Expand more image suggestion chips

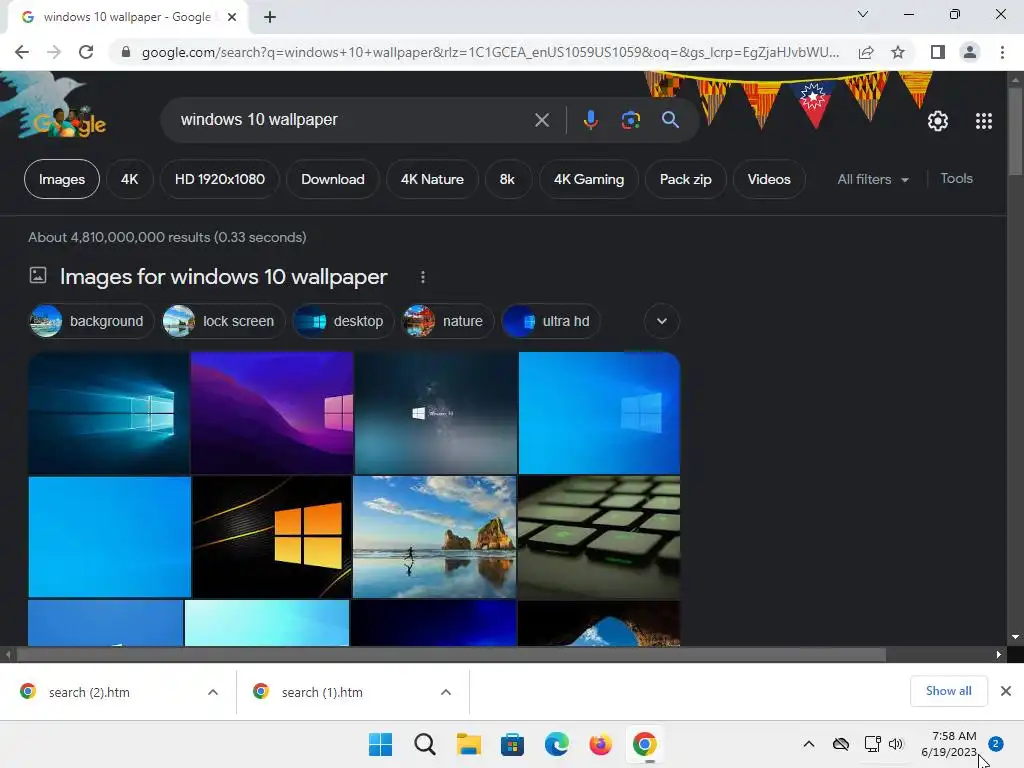click(x=662, y=321)
